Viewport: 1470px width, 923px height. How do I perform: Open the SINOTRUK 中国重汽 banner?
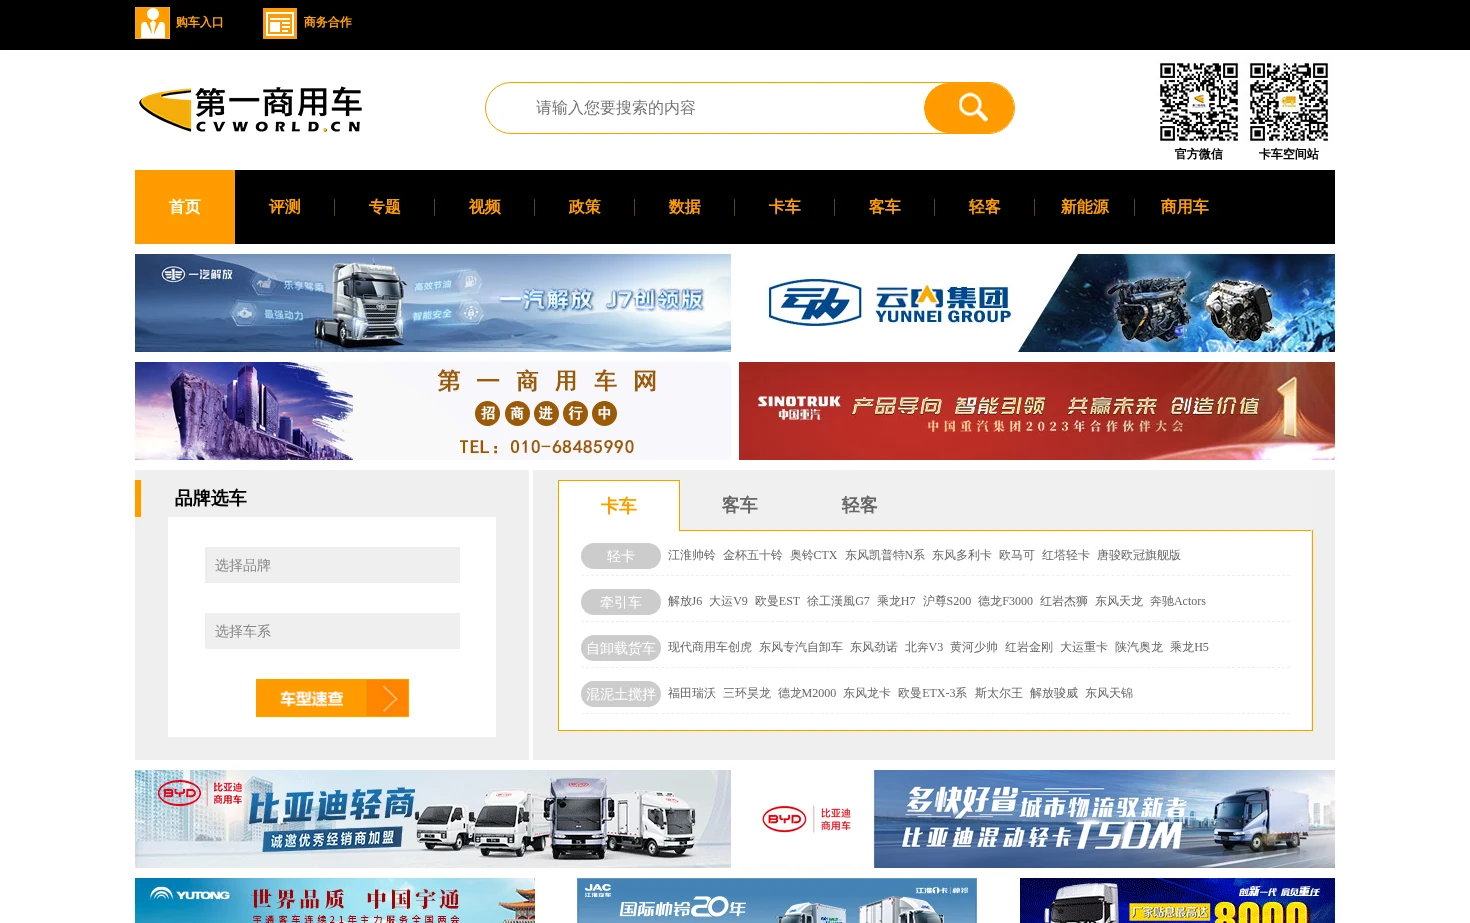pyautogui.click(x=1037, y=411)
